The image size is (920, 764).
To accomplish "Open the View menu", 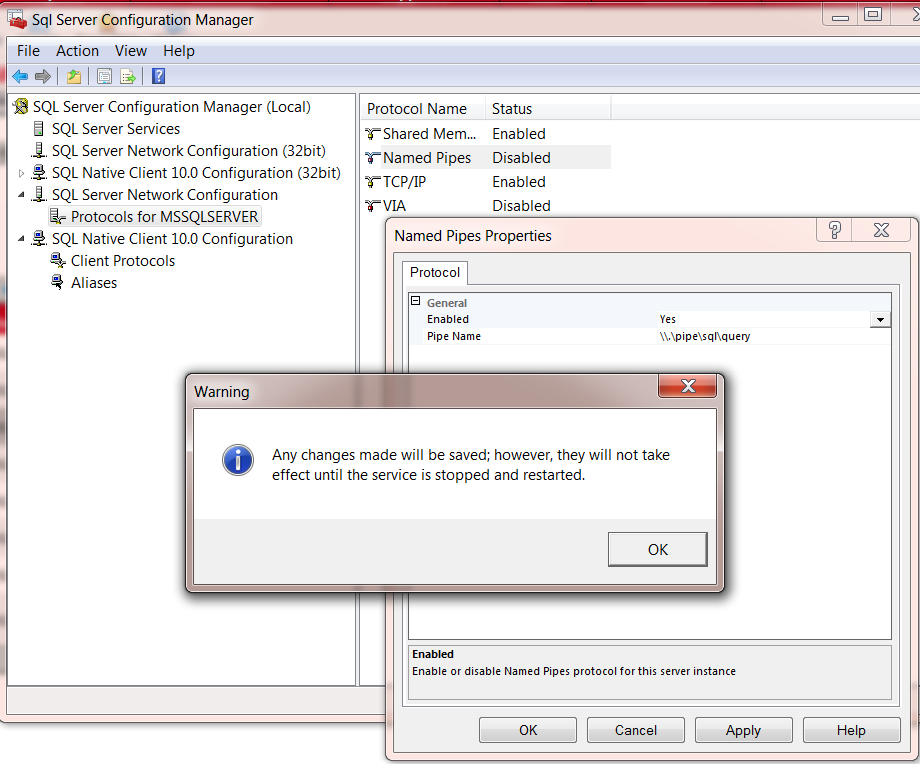I will [x=130, y=51].
